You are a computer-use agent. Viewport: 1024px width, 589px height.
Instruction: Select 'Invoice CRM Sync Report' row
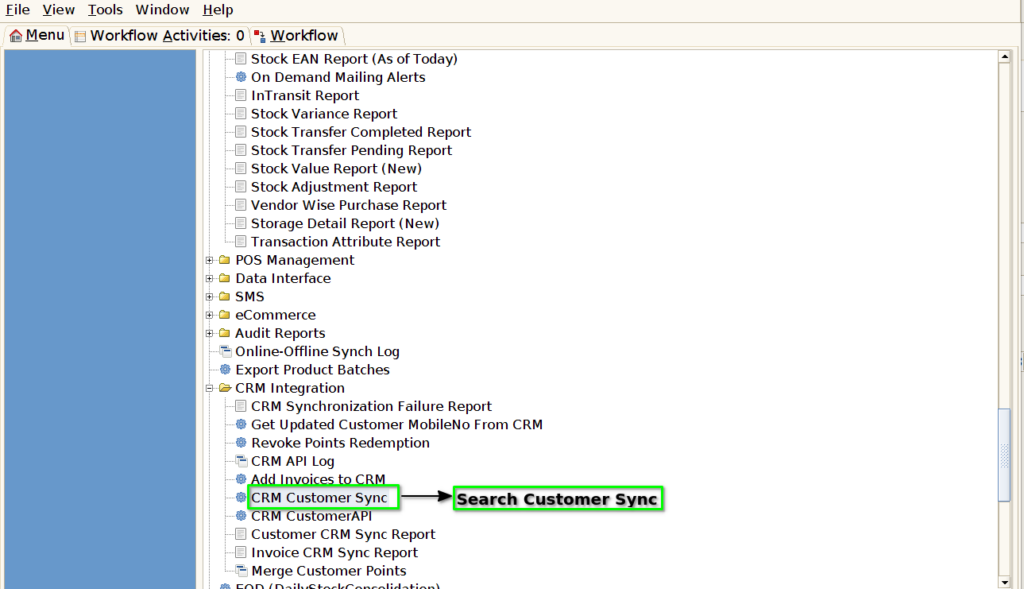[334, 552]
